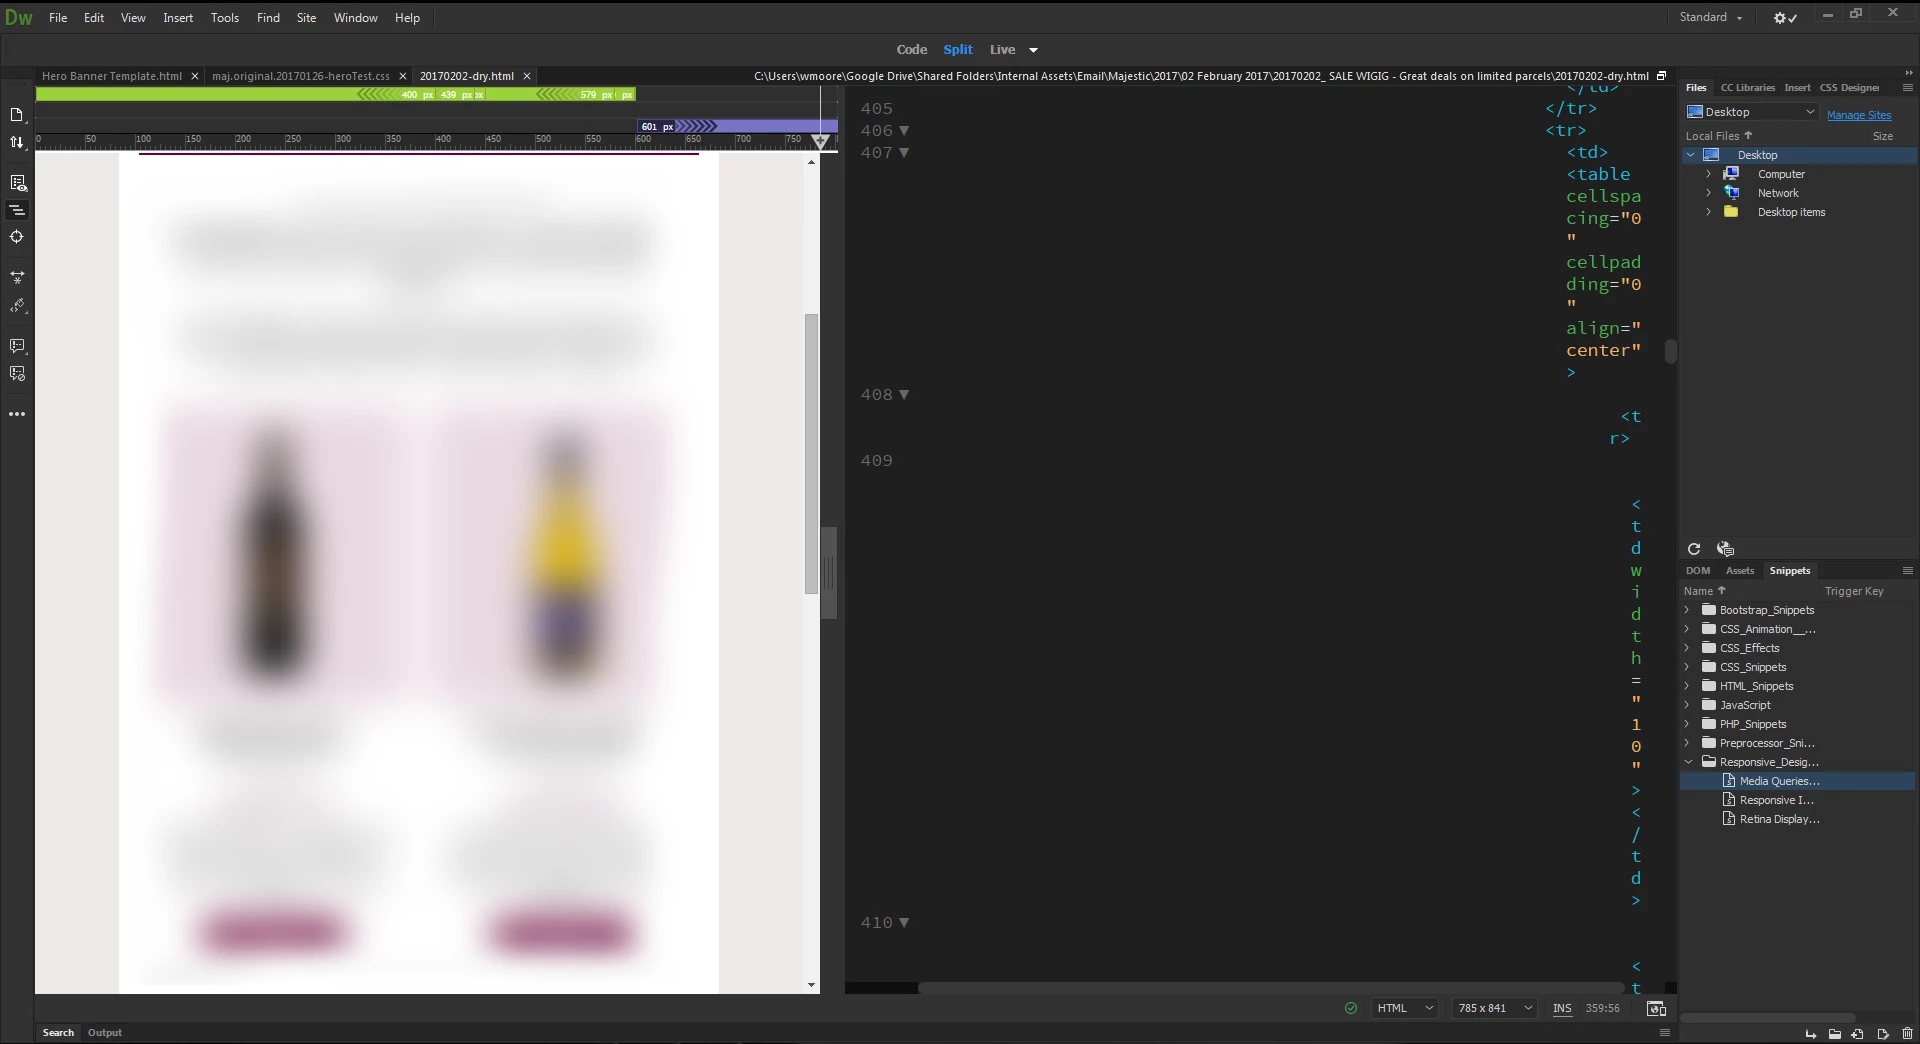Viewport: 1920px width, 1044px height.
Task: Open the HTML document type dropdown
Action: point(1405,1008)
